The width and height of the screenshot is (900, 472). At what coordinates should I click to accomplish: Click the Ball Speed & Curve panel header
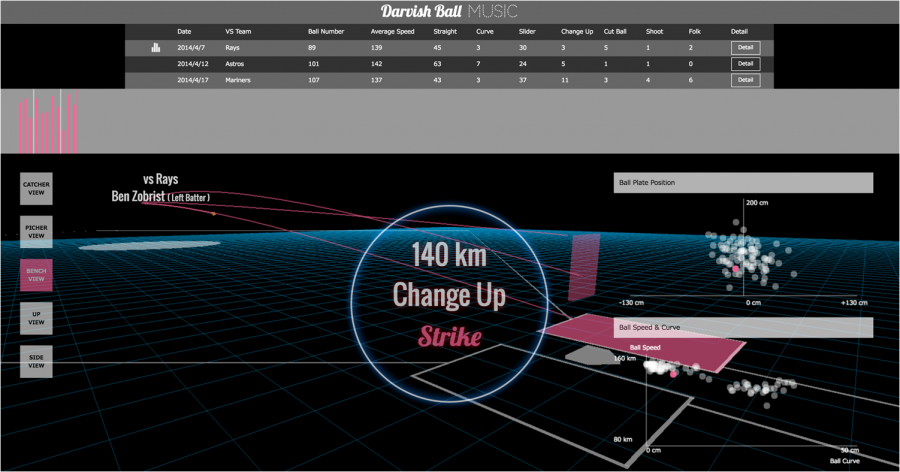(743, 327)
